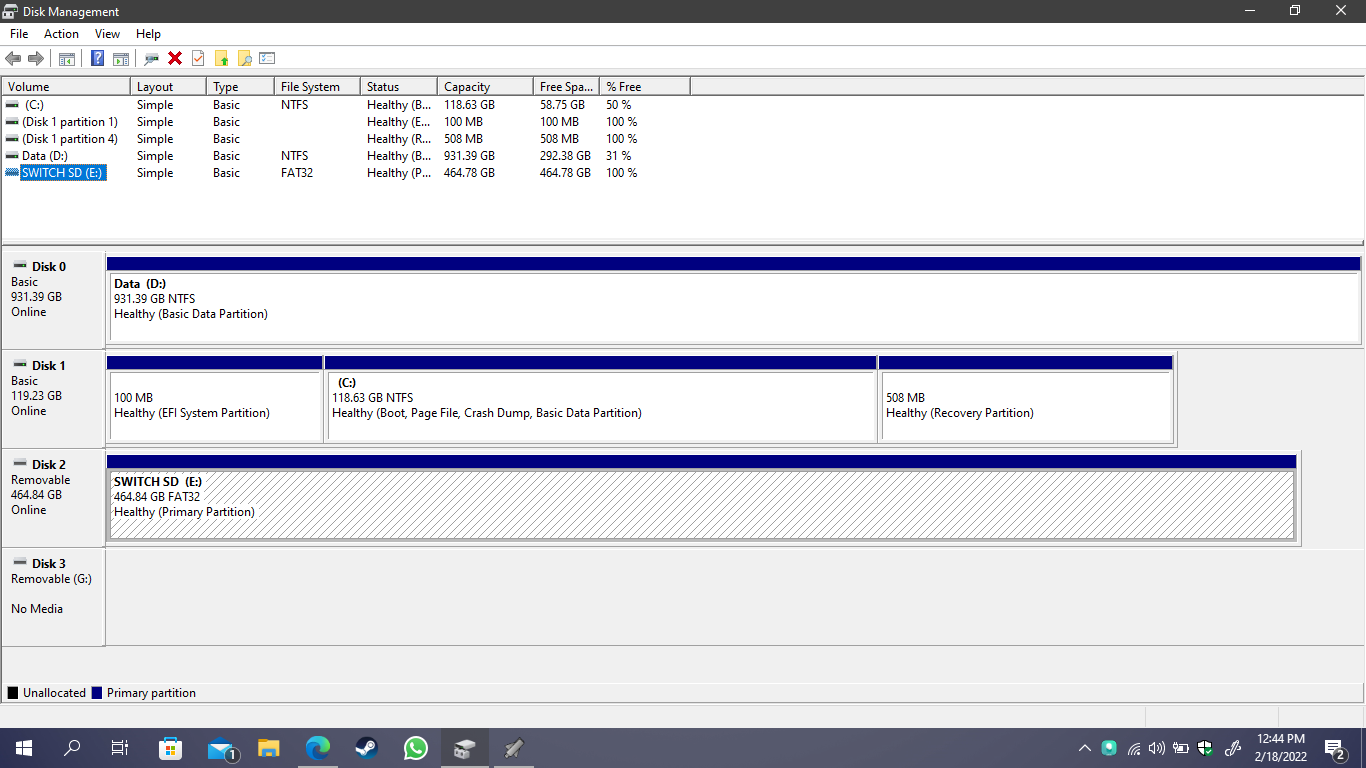Screen dimensions: 1366x768
Task: Click the 118.63 GB capacity cell
Action: click(x=469, y=105)
